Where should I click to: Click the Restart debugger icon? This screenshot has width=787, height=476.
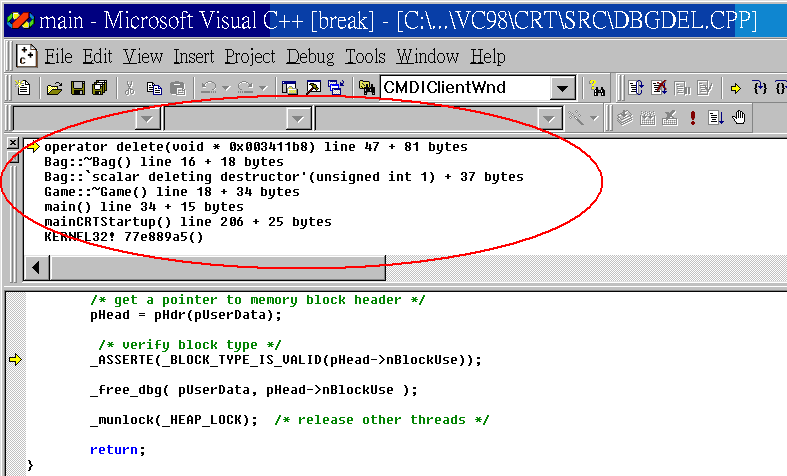[x=636, y=88]
